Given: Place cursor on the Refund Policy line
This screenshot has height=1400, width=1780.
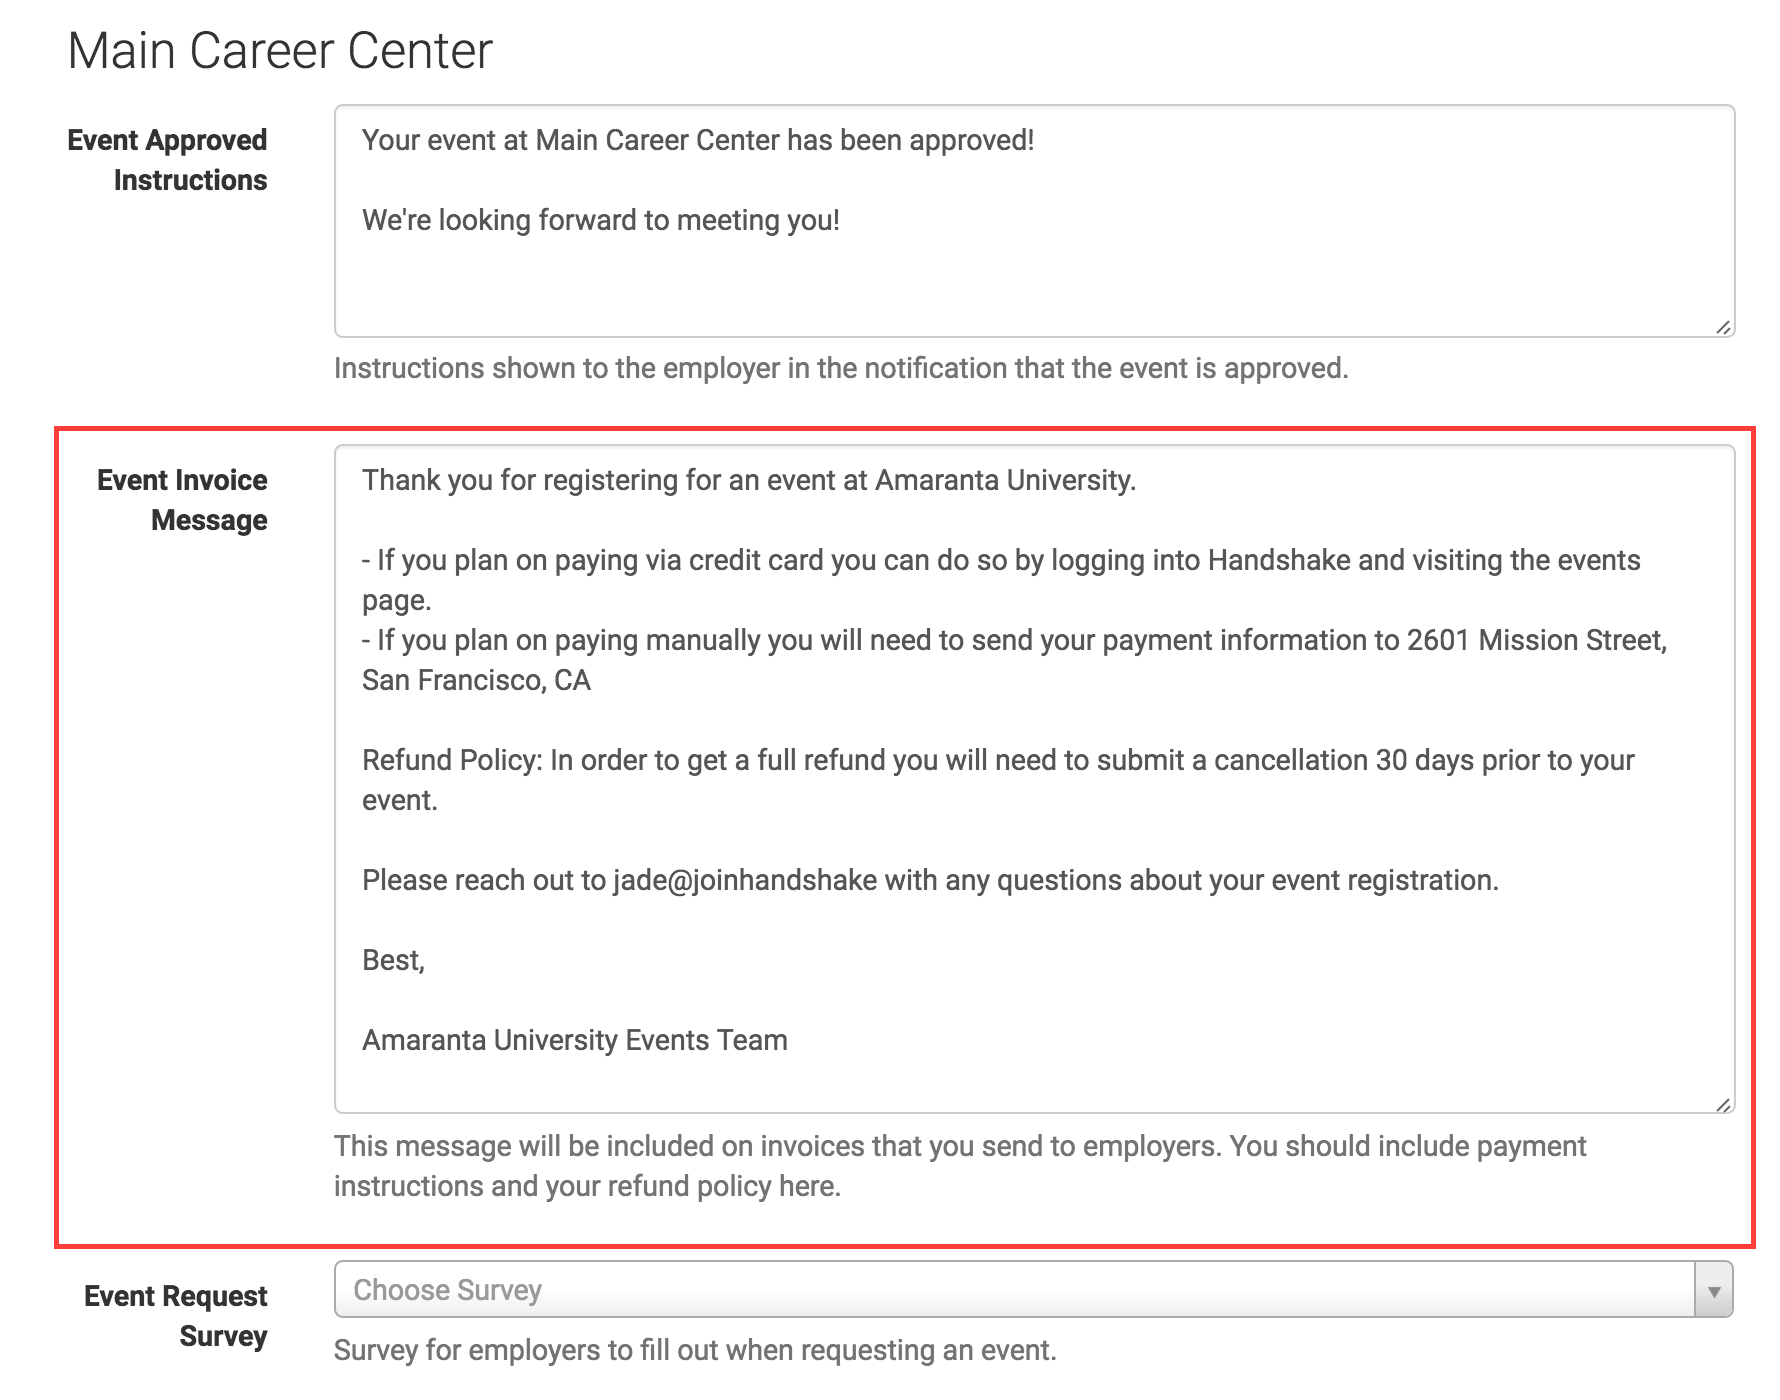Looking at the screenshot, I should point(997,760).
